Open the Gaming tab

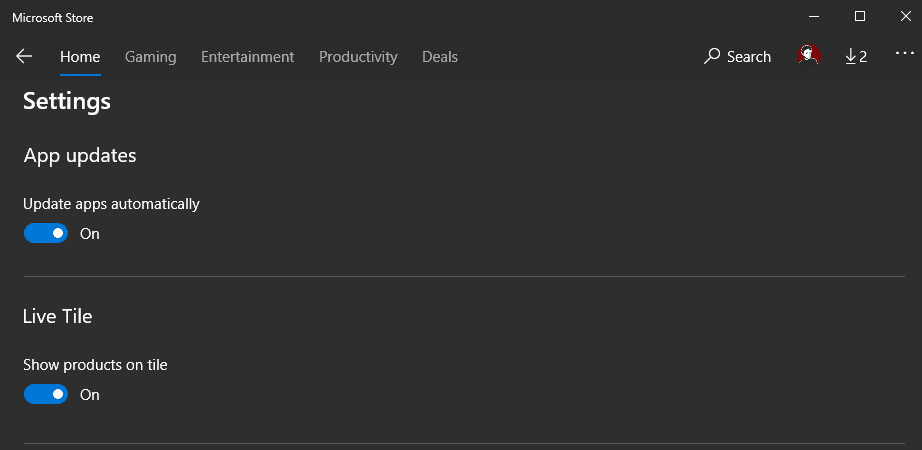[x=151, y=57]
